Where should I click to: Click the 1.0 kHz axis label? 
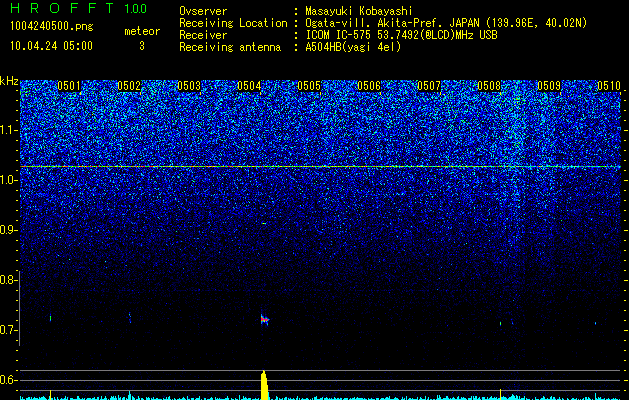point(7,180)
